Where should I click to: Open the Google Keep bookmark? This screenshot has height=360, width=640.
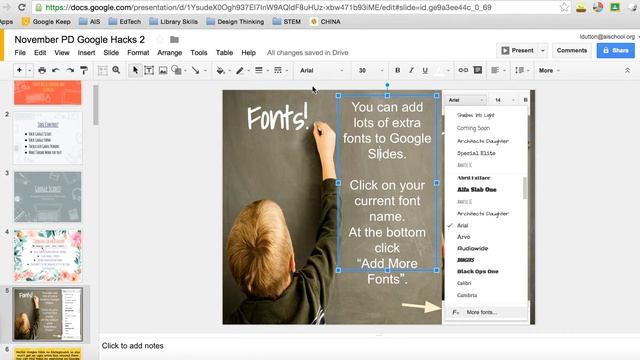pos(46,22)
